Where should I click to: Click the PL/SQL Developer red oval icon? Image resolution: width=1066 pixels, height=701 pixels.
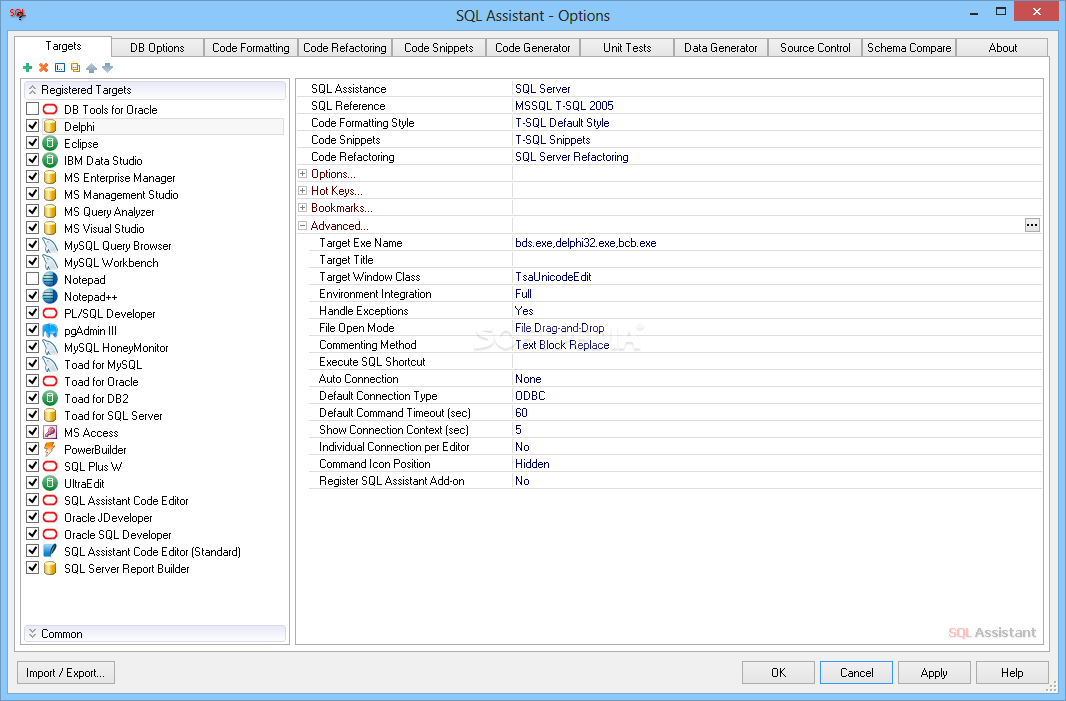point(50,313)
